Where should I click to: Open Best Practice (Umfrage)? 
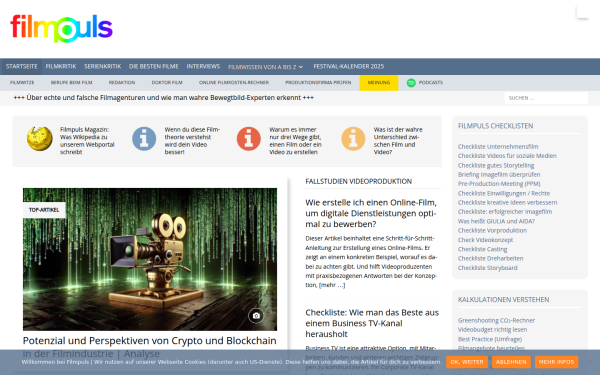click(x=490, y=339)
